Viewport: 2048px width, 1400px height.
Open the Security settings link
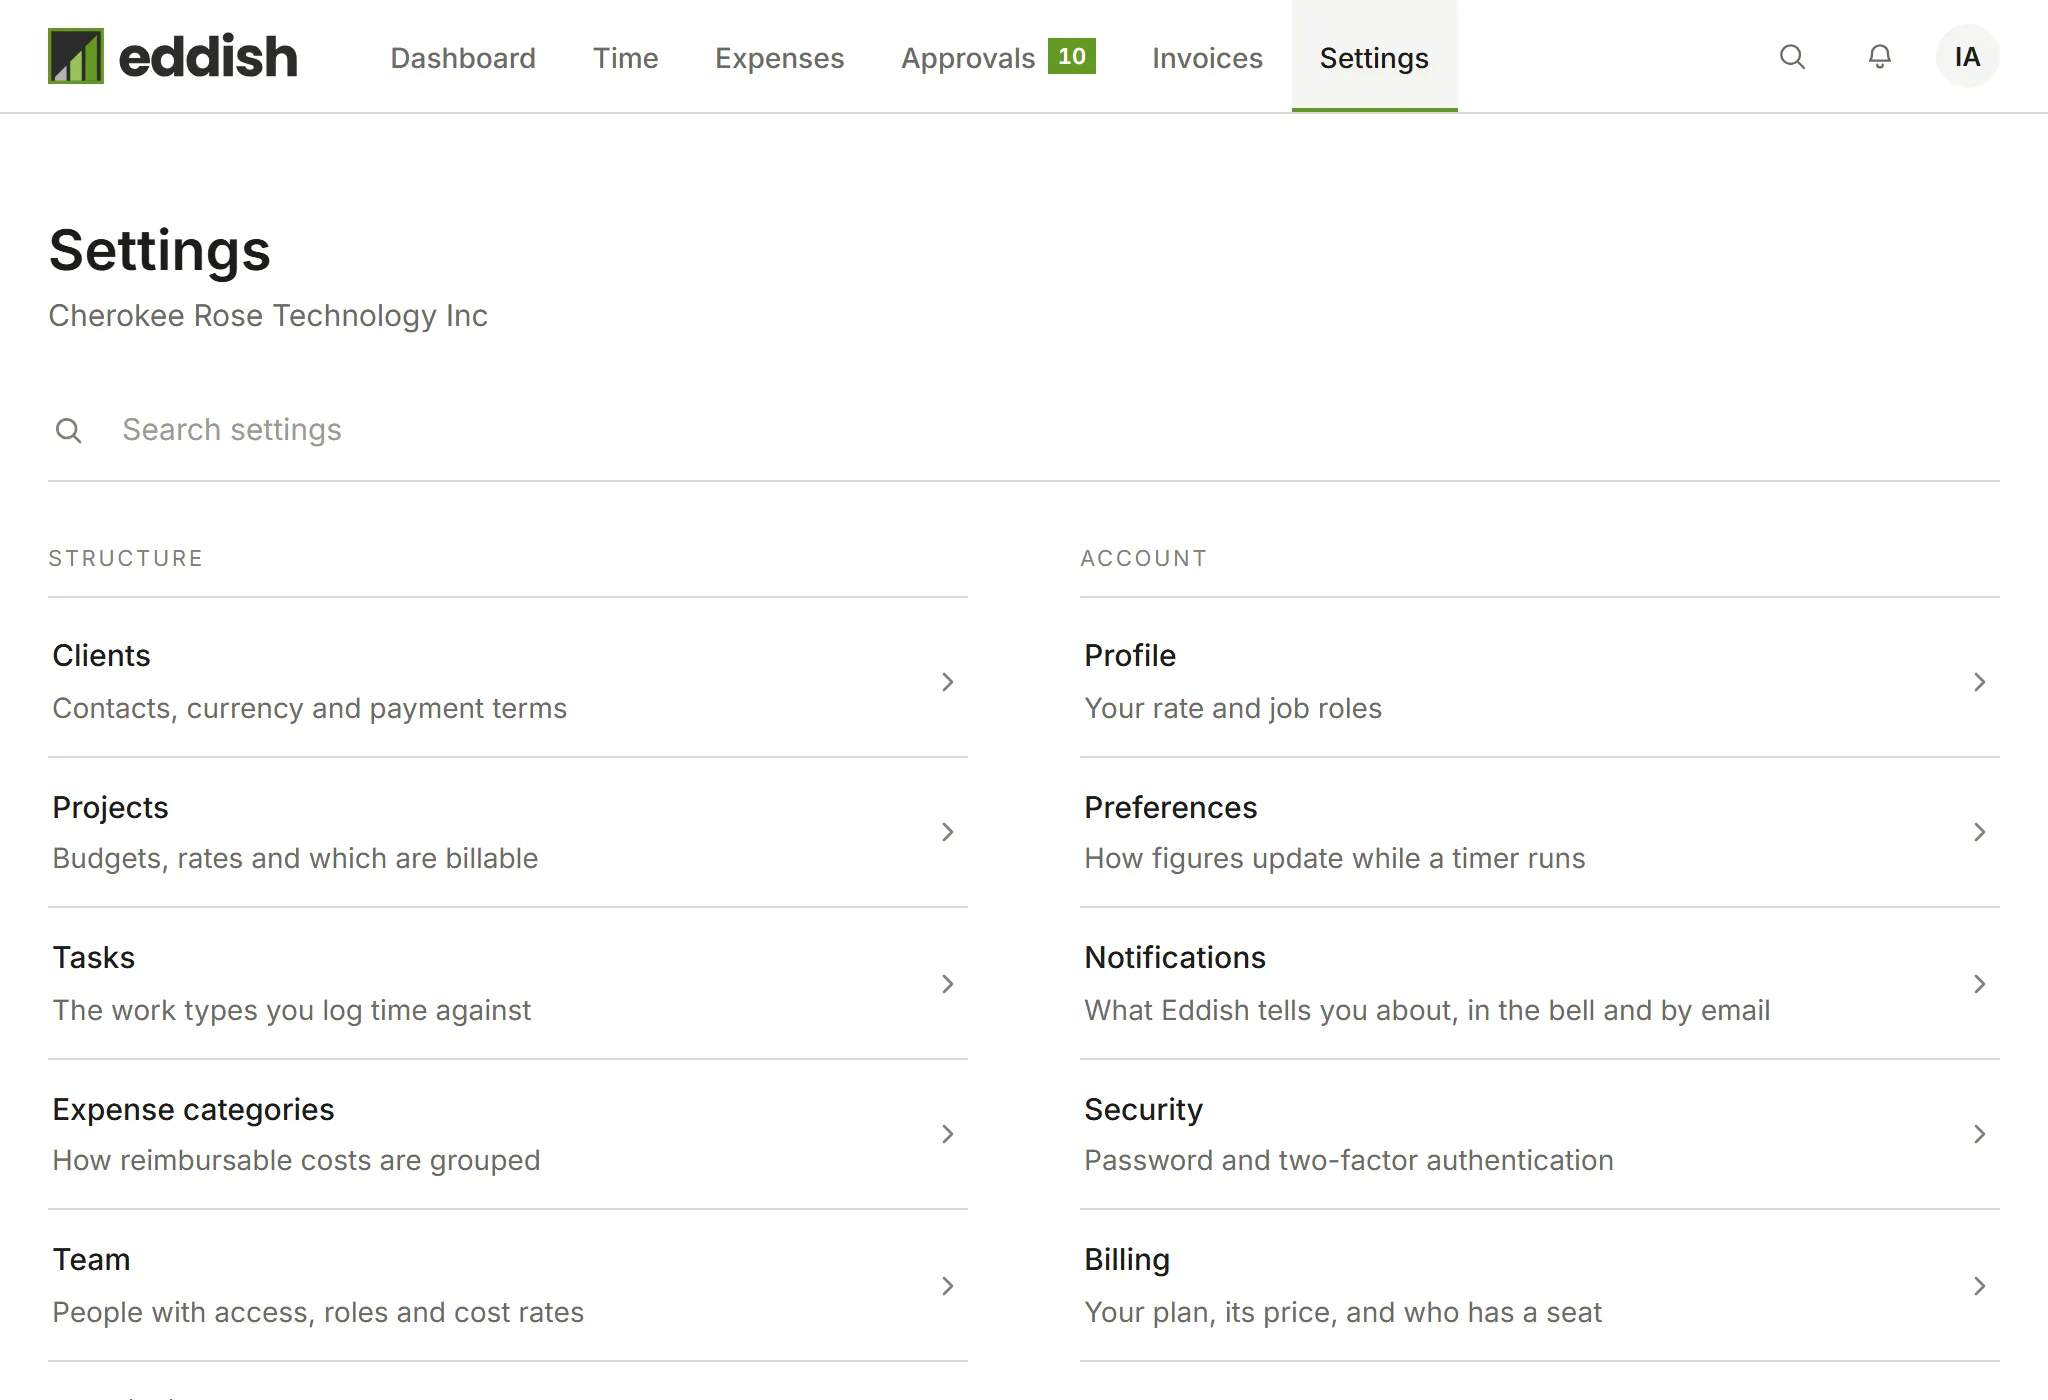tap(1540, 1134)
